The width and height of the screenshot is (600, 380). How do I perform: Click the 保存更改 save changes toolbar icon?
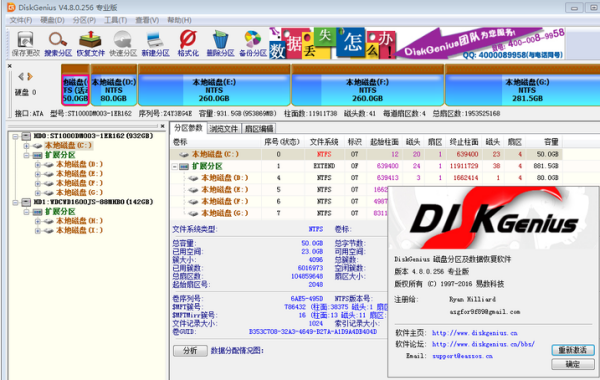tap(25, 44)
